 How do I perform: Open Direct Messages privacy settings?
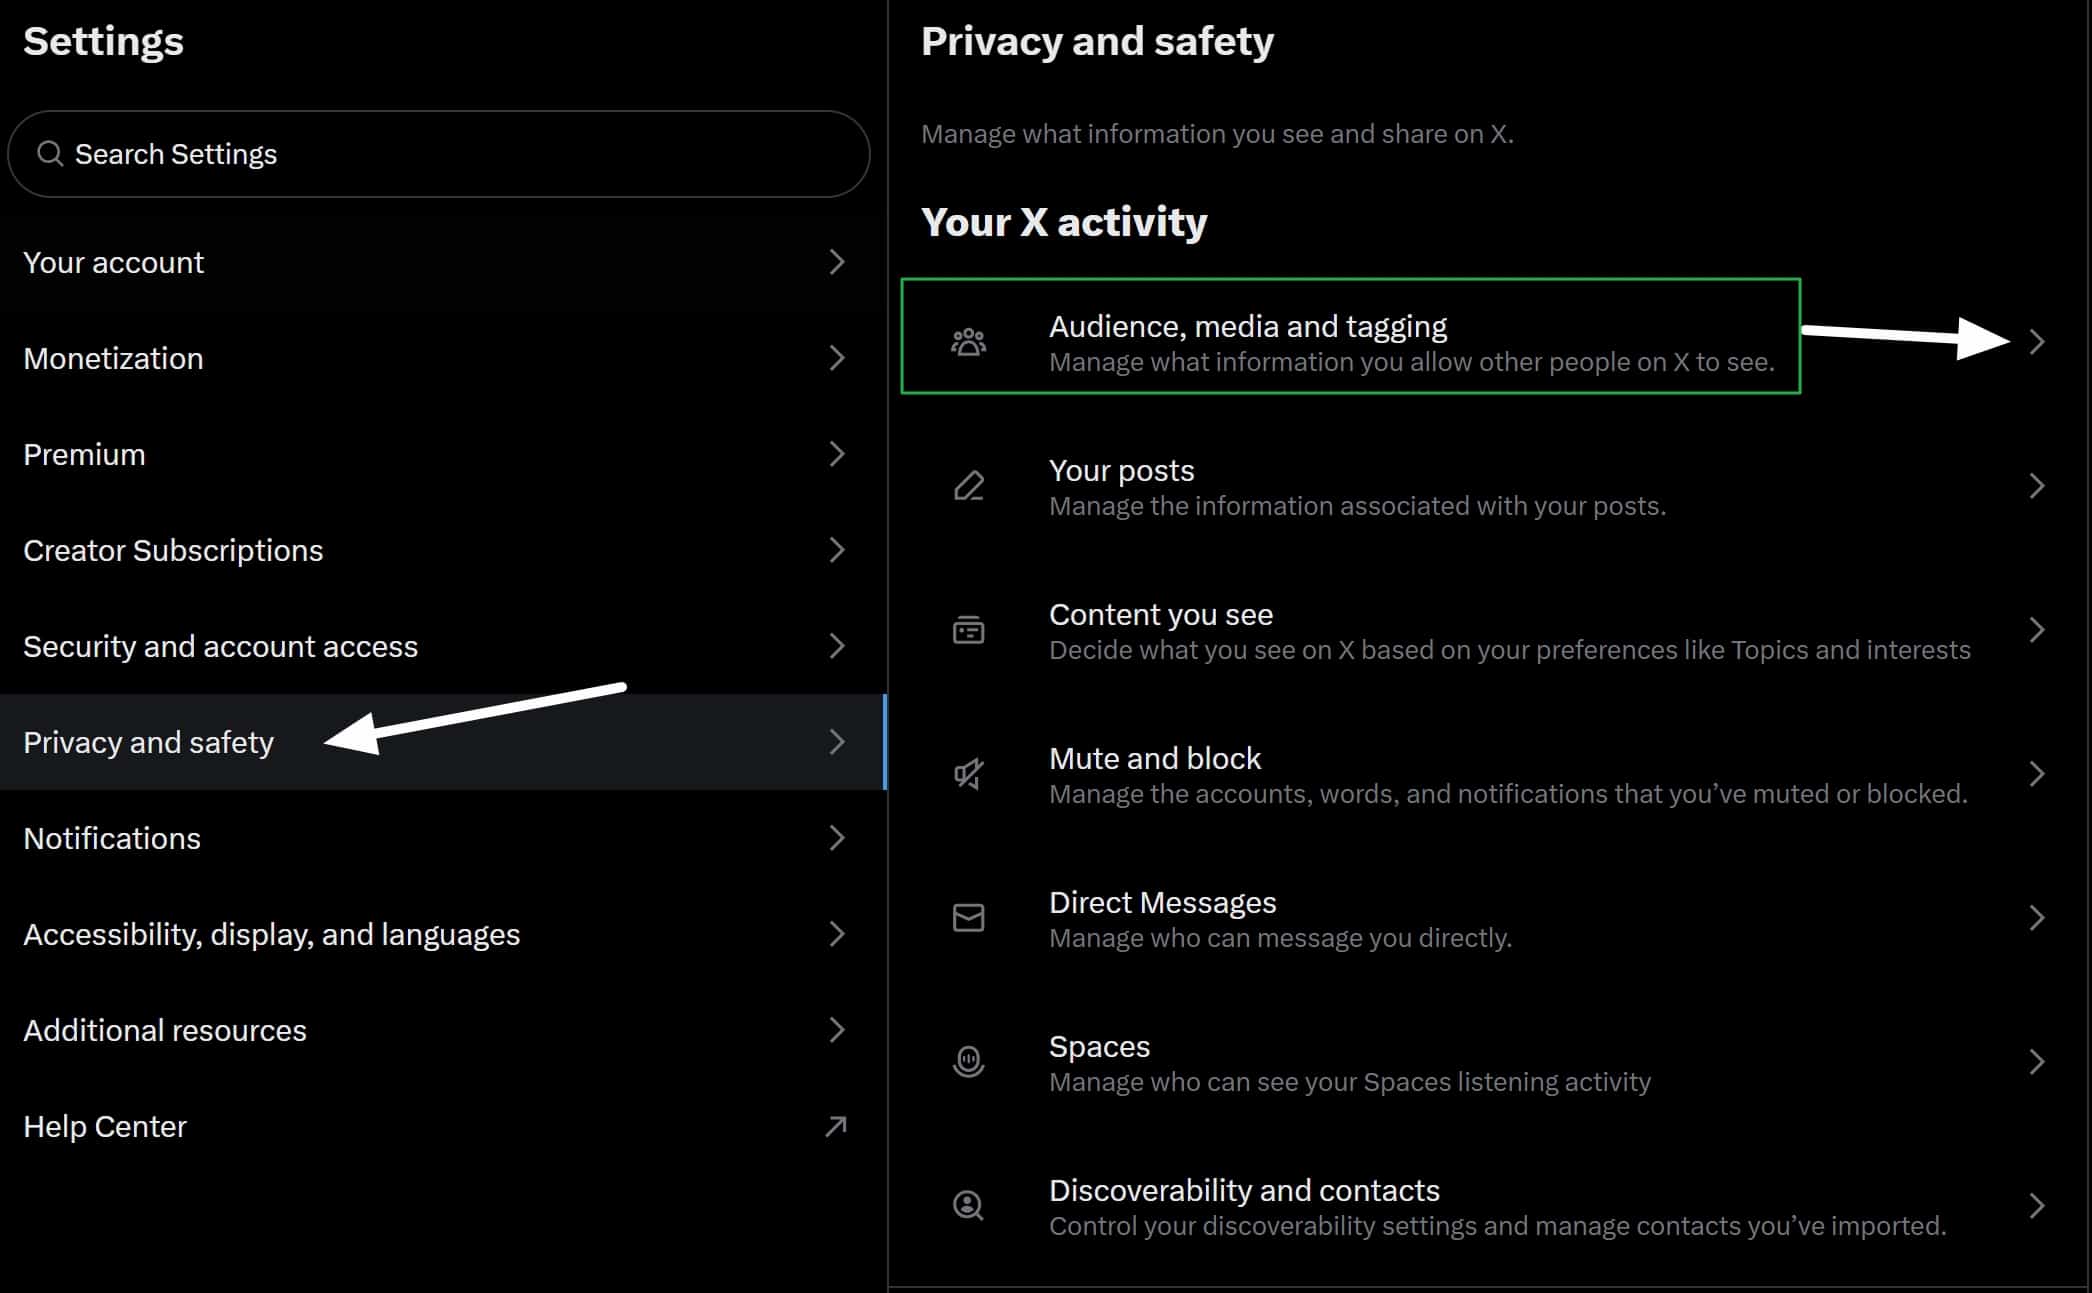pos(1488,918)
